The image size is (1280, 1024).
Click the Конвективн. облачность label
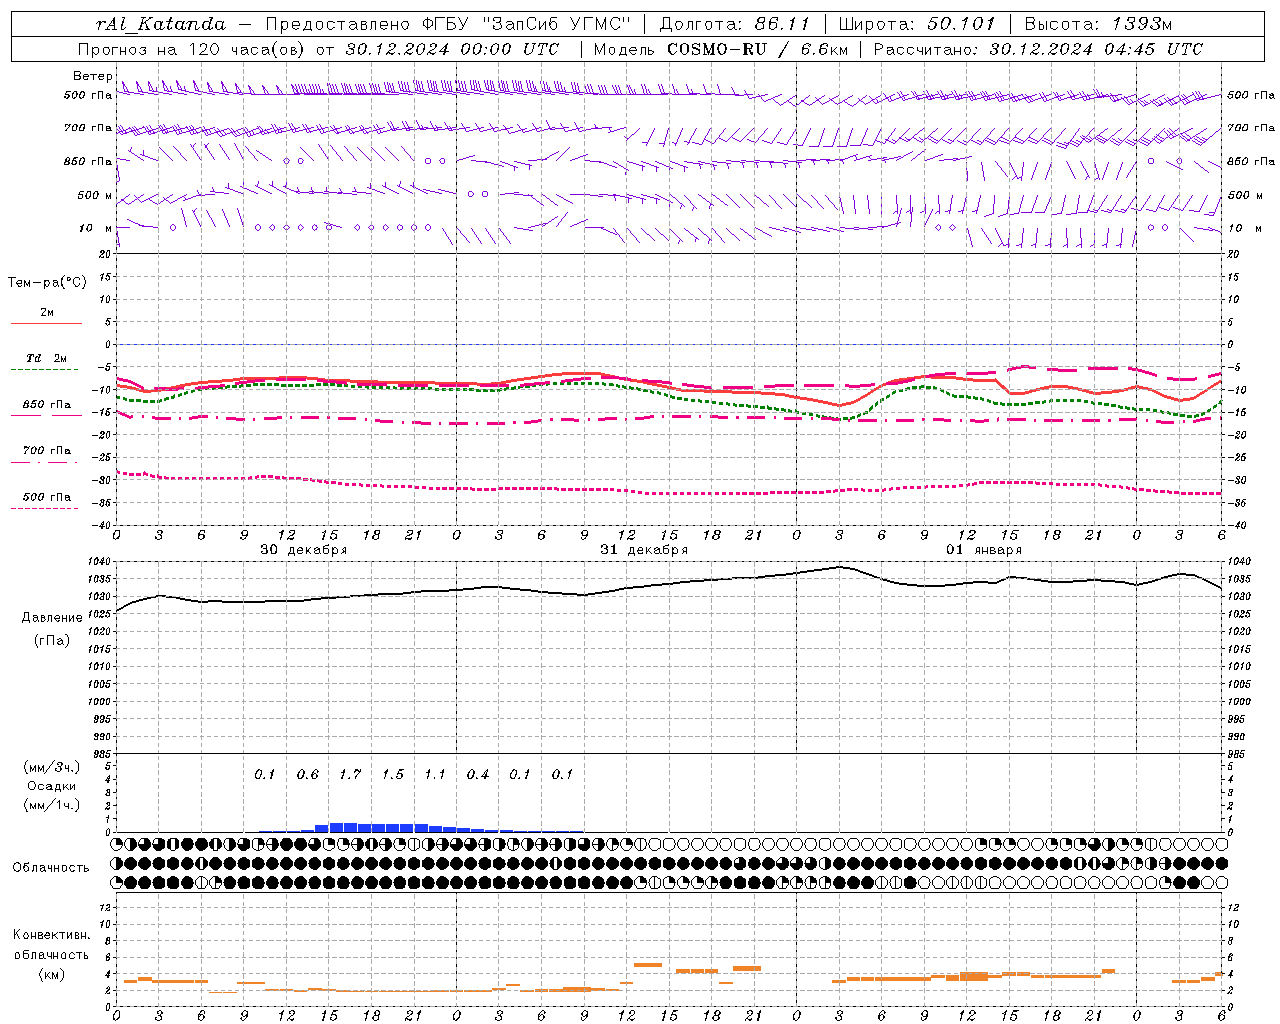(51, 944)
